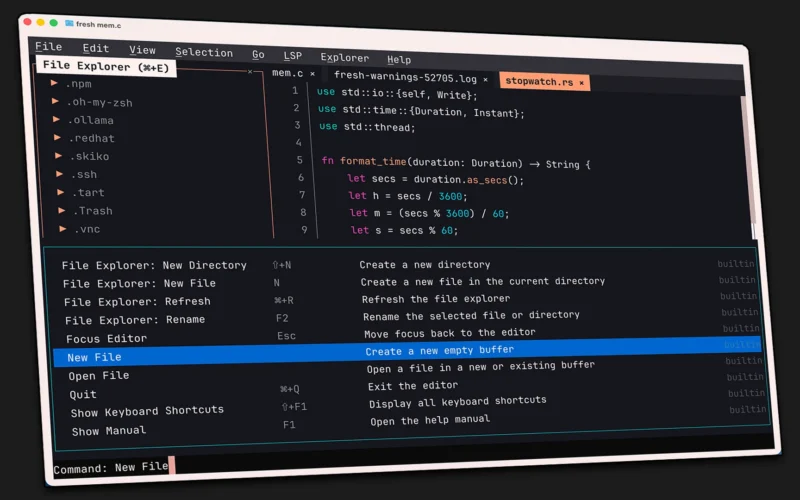800x500 pixels.
Task: Switch to the mem.c tab
Action: pos(288,73)
